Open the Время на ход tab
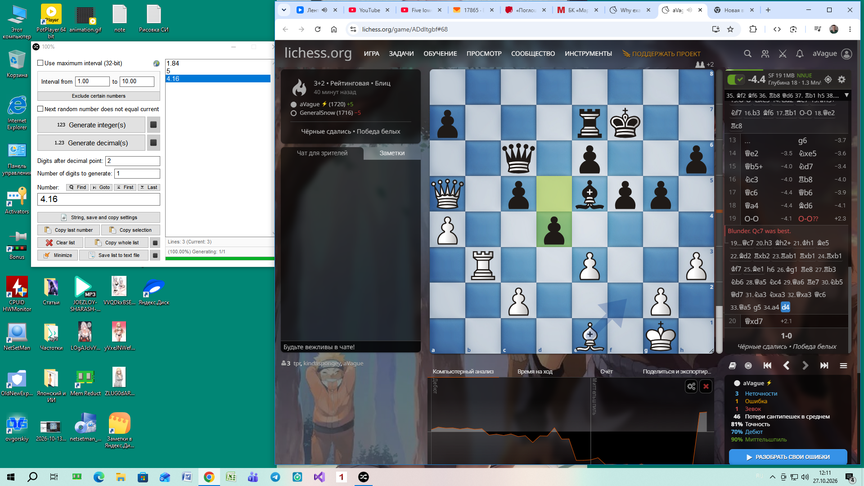This screenshot has width=864, height=486. [x=534, y=371]
